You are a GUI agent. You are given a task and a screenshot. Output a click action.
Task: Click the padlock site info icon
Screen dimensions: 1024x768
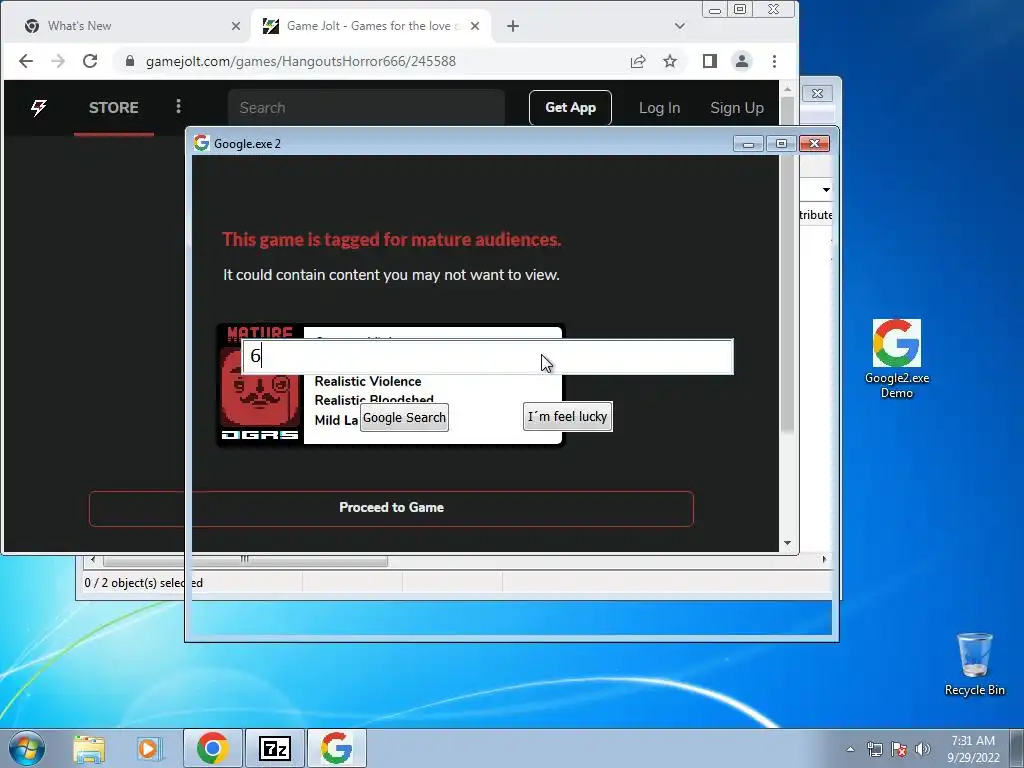point(130,61)
